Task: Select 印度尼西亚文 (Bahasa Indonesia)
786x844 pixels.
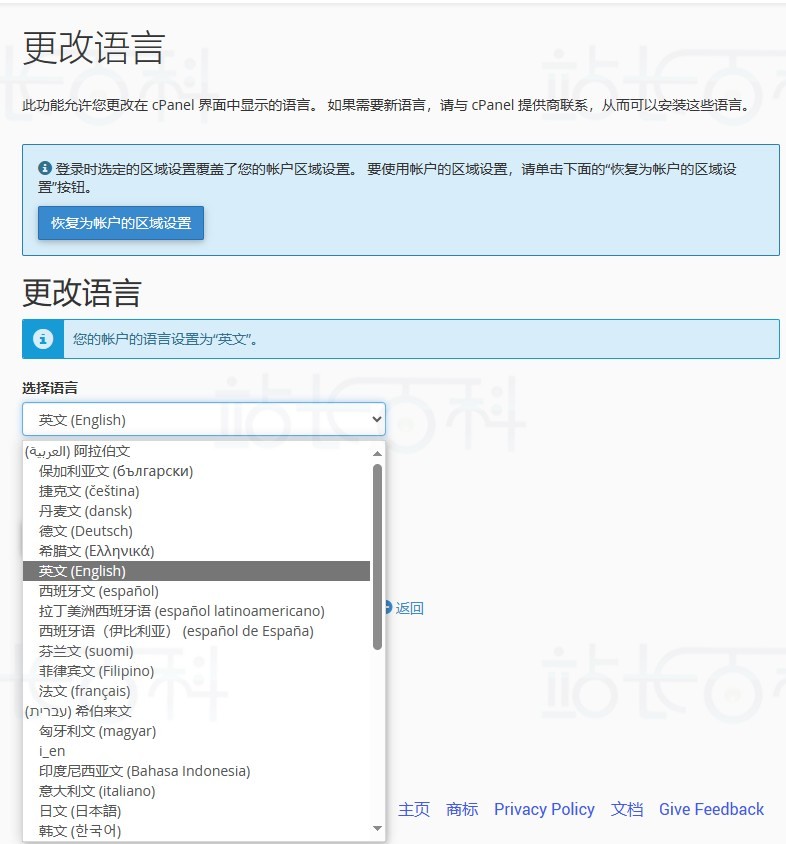Action: click(x=196, y=771)
